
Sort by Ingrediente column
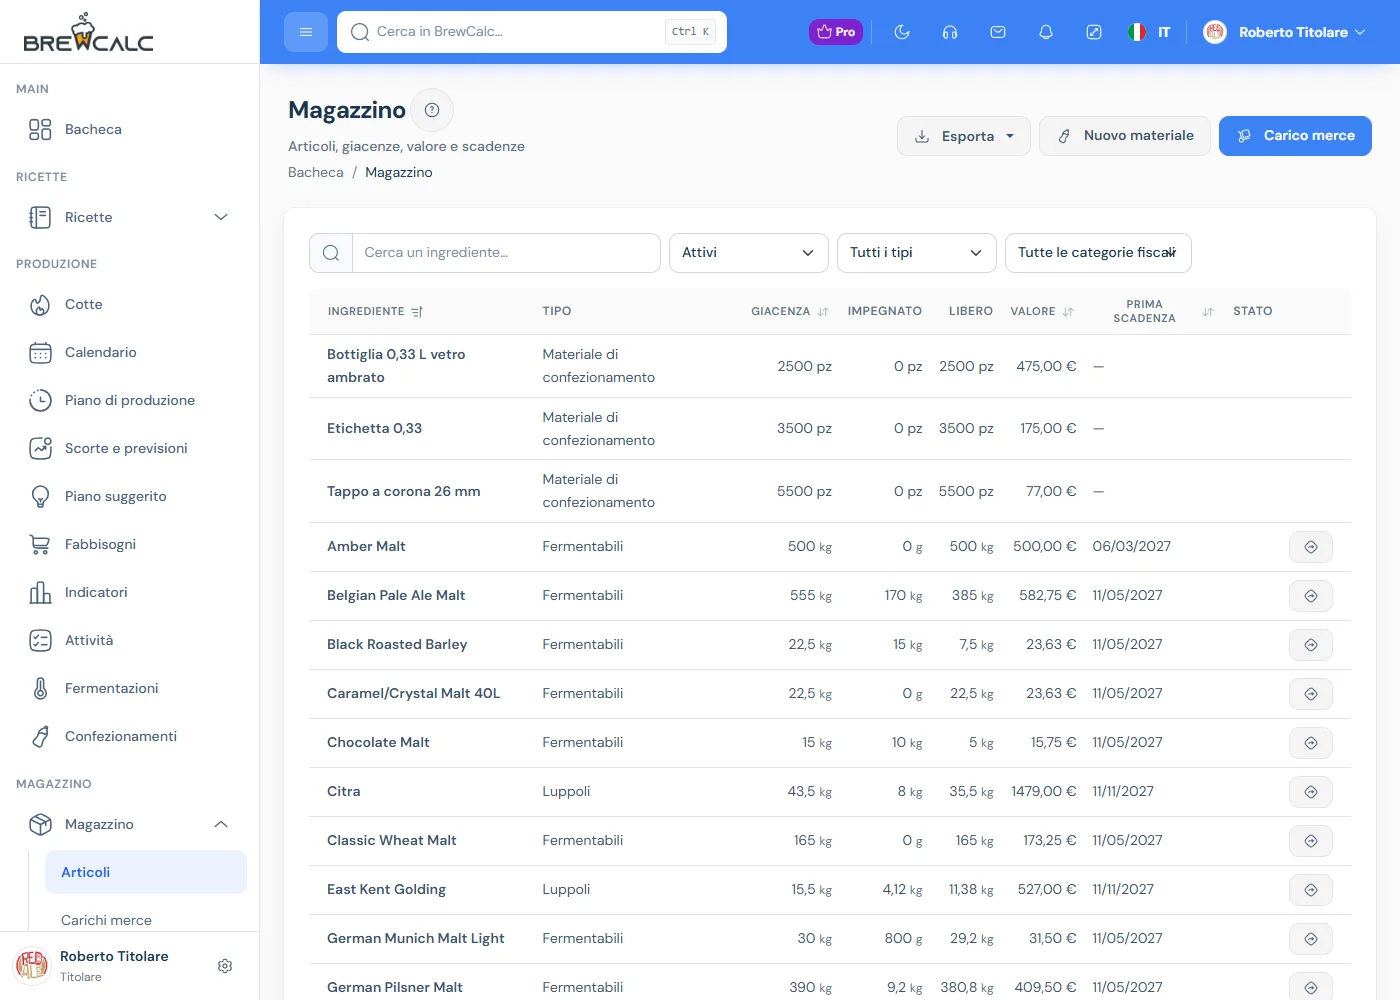click(375, 312)
